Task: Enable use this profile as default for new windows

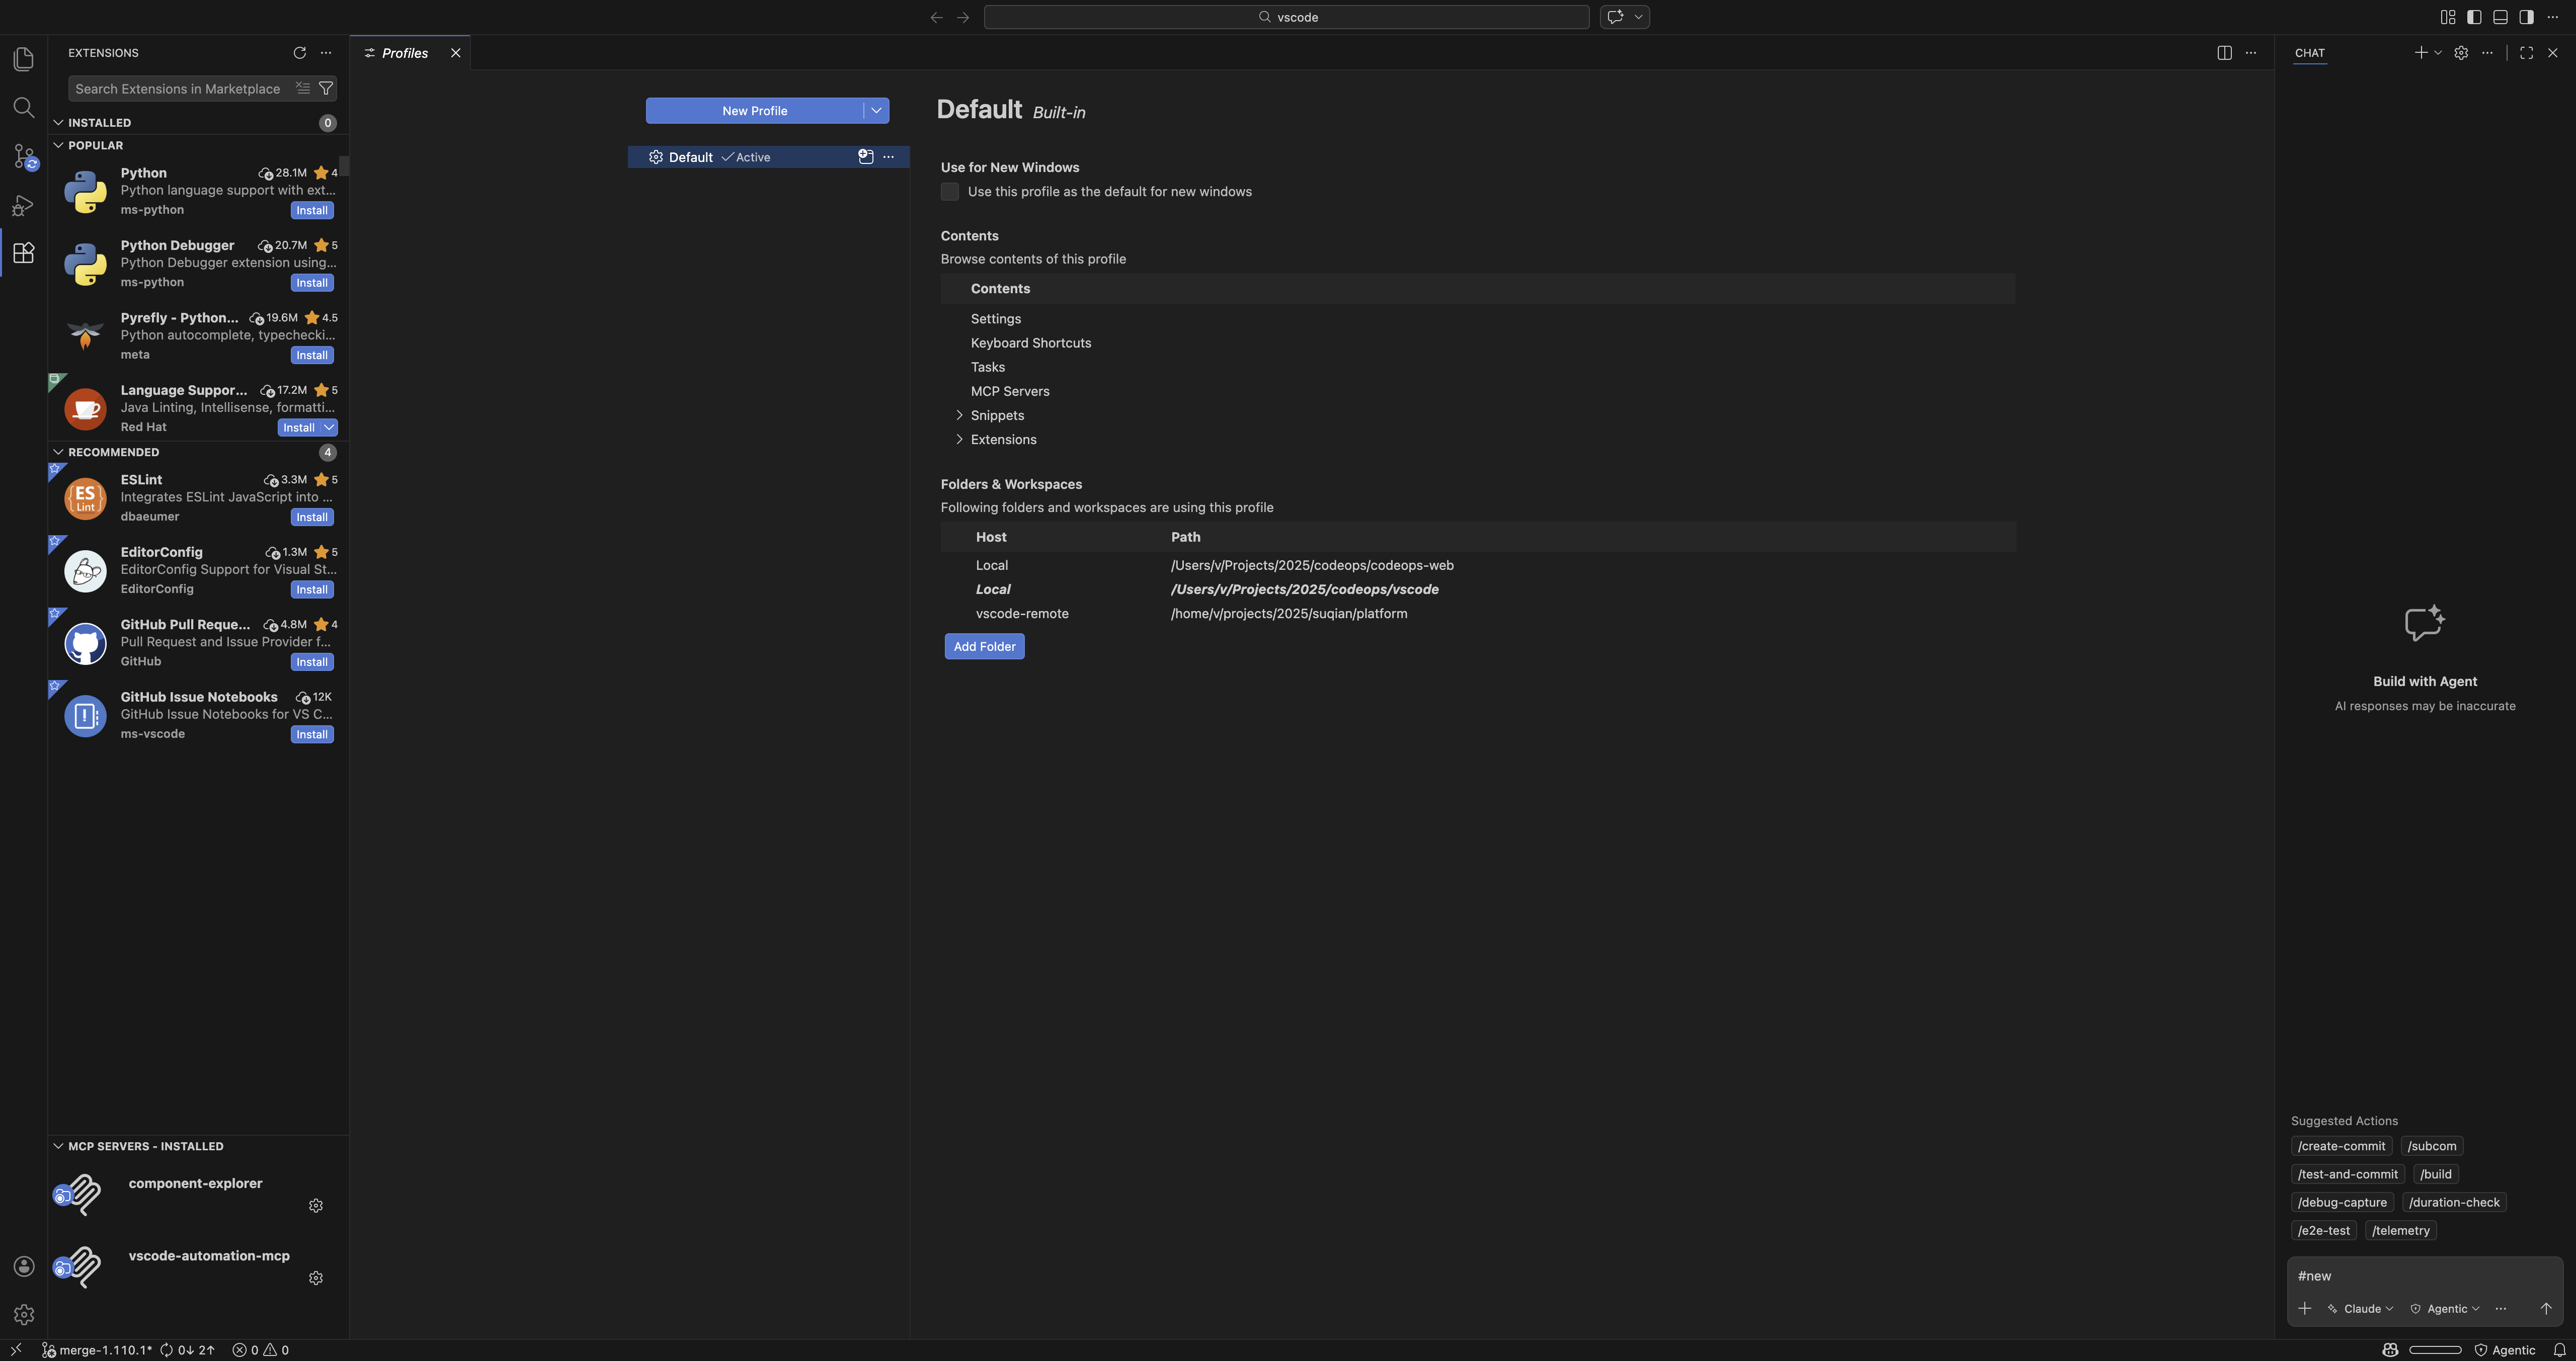Action: click(x=949, y=191)
